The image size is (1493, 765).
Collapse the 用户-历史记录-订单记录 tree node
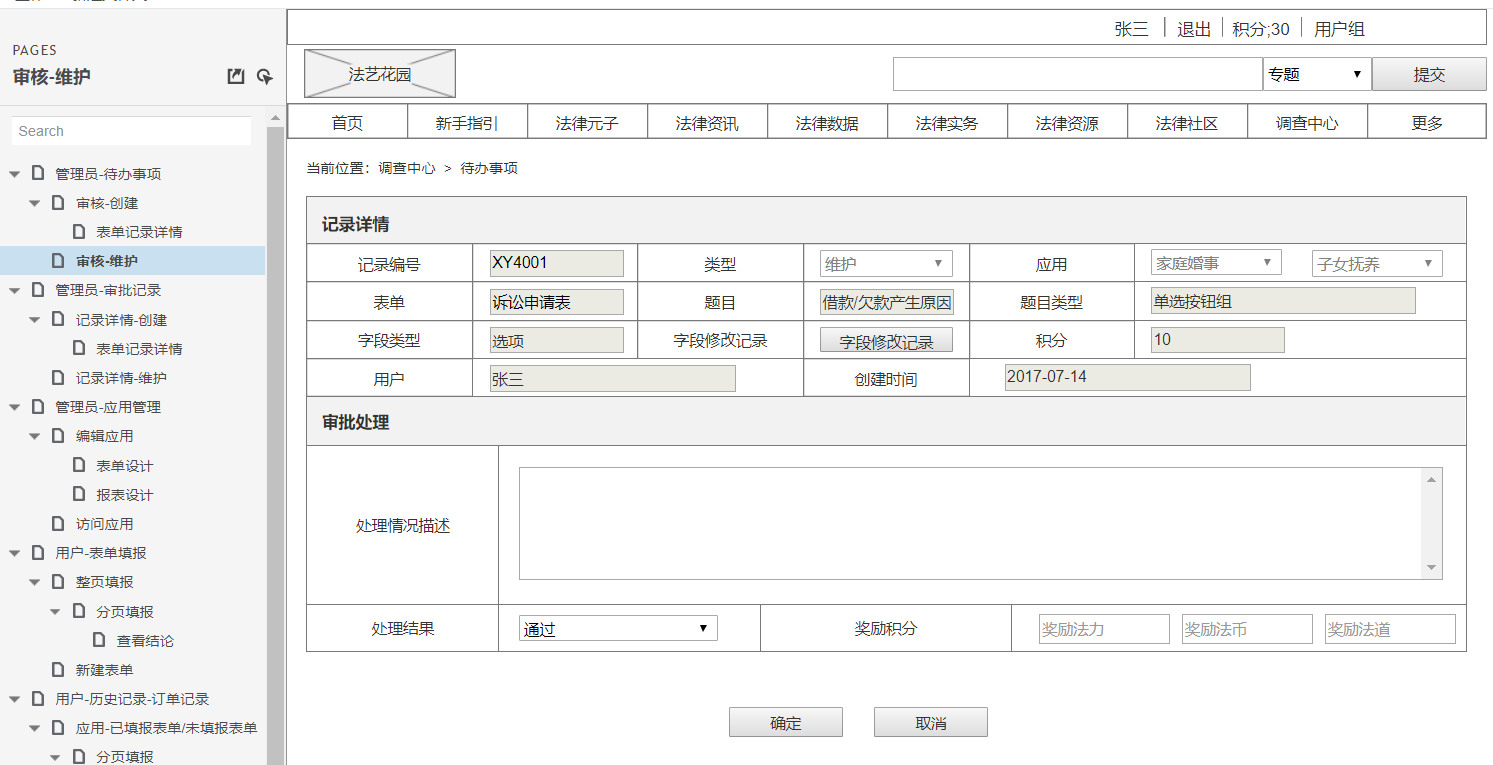click(x=14, y=699)
